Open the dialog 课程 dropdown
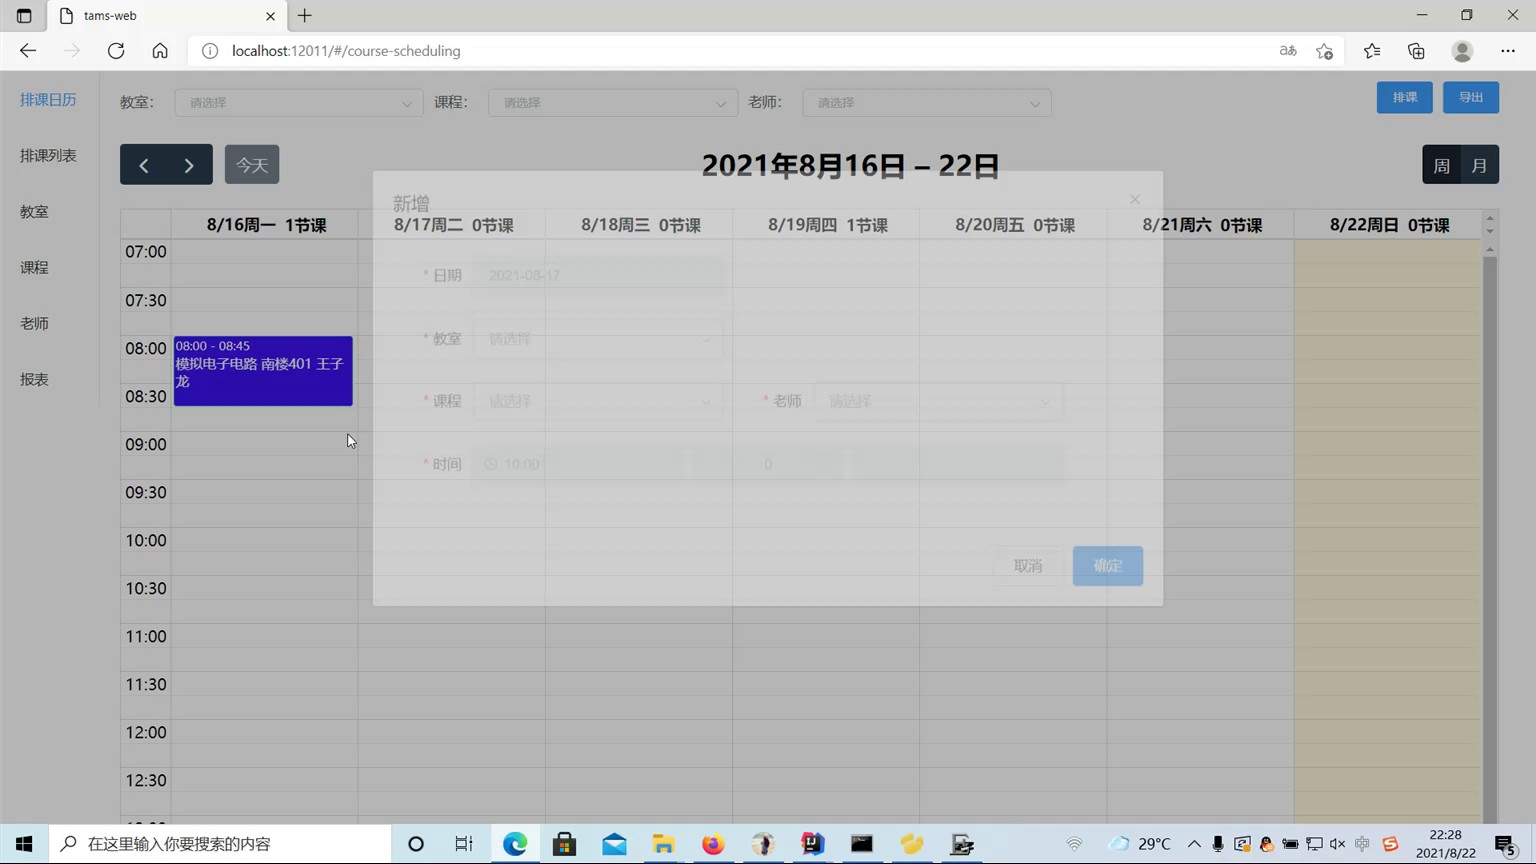 598,401
